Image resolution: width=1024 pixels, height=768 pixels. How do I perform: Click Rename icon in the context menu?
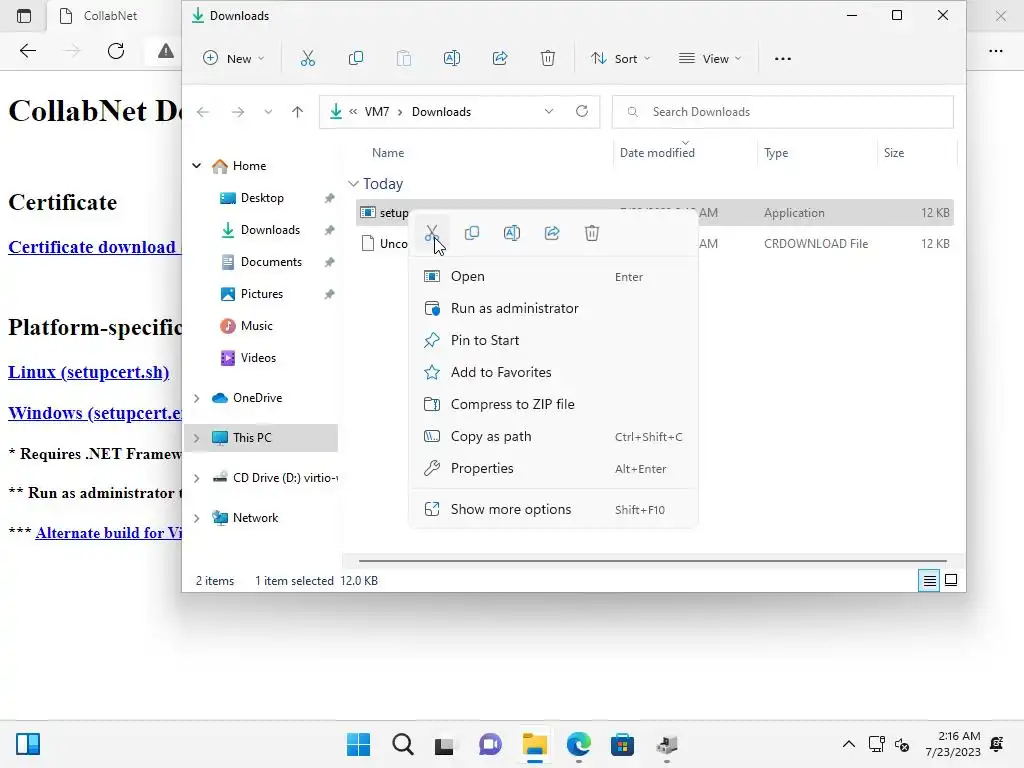click(x=512, y=233)
